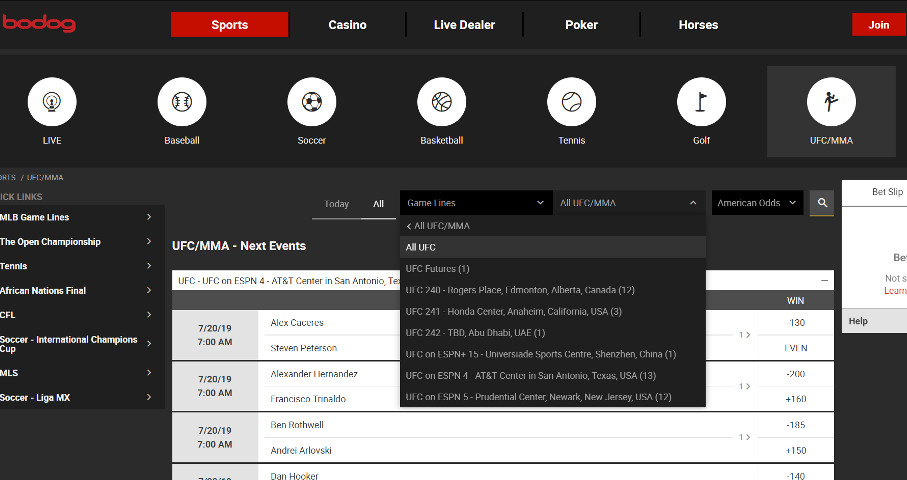Open more bets for Rothwell vs Arlovski

pyautogui.click(x=744, y=437)
